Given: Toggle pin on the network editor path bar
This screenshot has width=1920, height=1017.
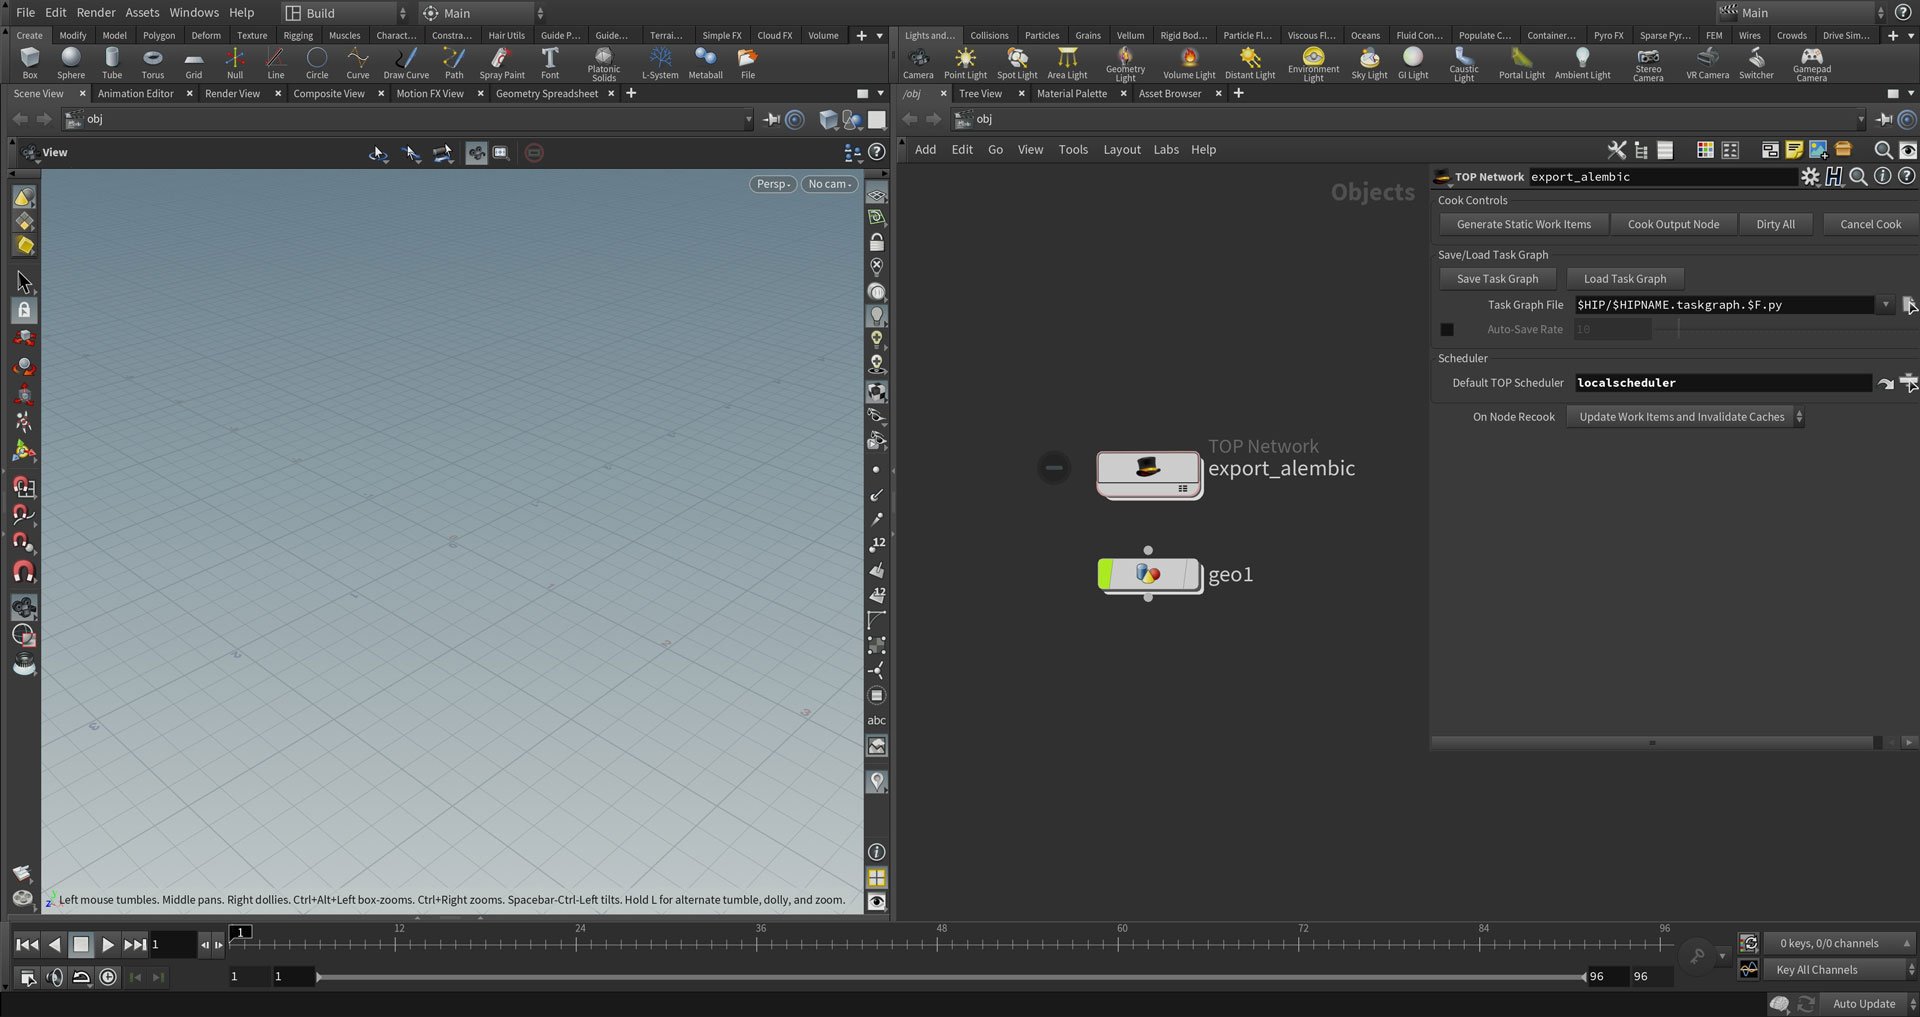Looking at the screenshot, I should point(1883,120).
